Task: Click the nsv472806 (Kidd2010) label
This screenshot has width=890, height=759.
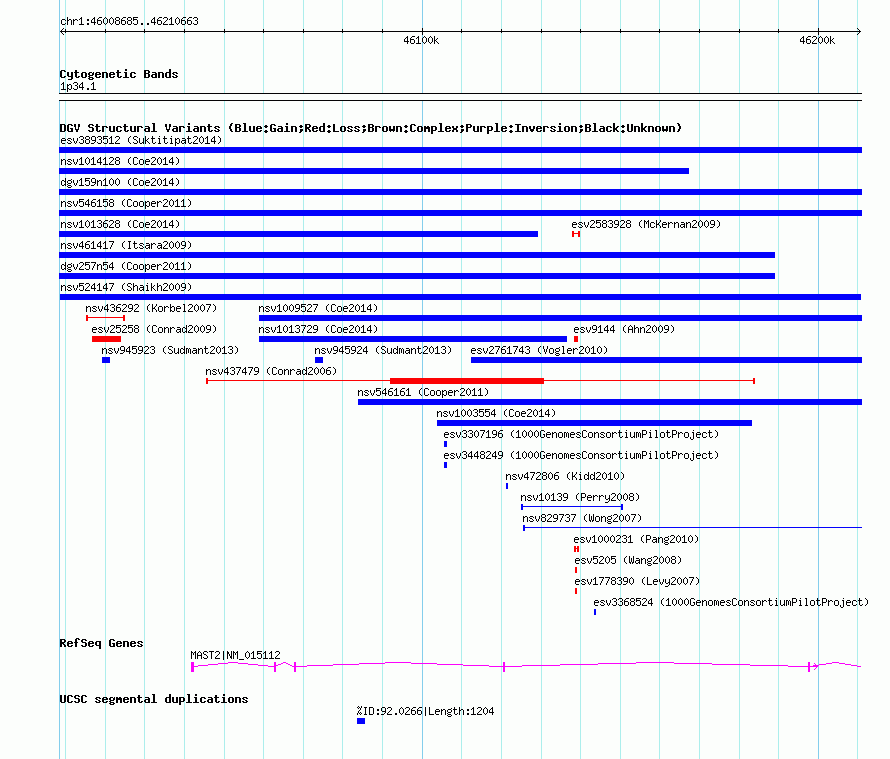Action: (x=565, y=476)
